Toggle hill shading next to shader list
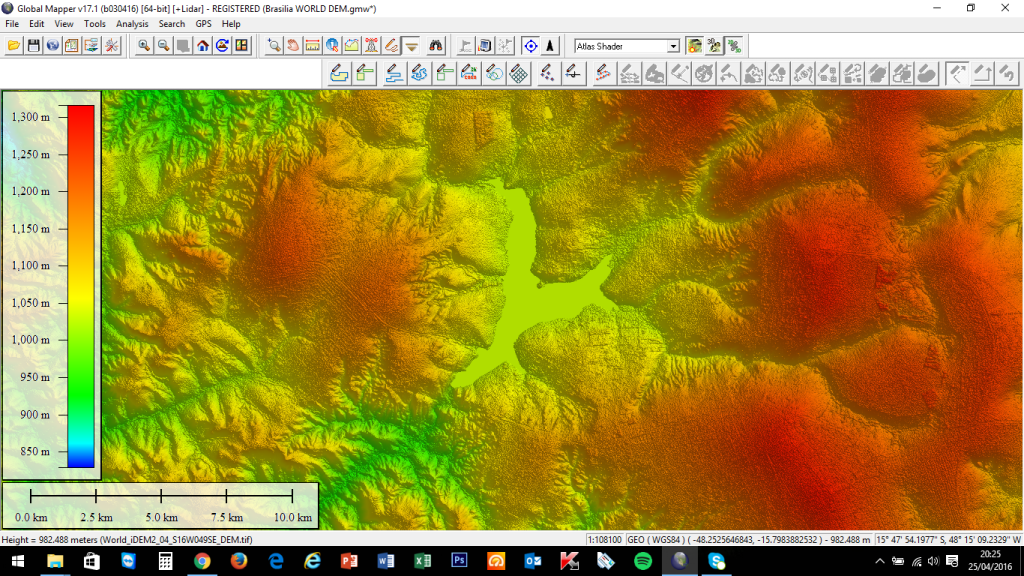 click(694, 46)
